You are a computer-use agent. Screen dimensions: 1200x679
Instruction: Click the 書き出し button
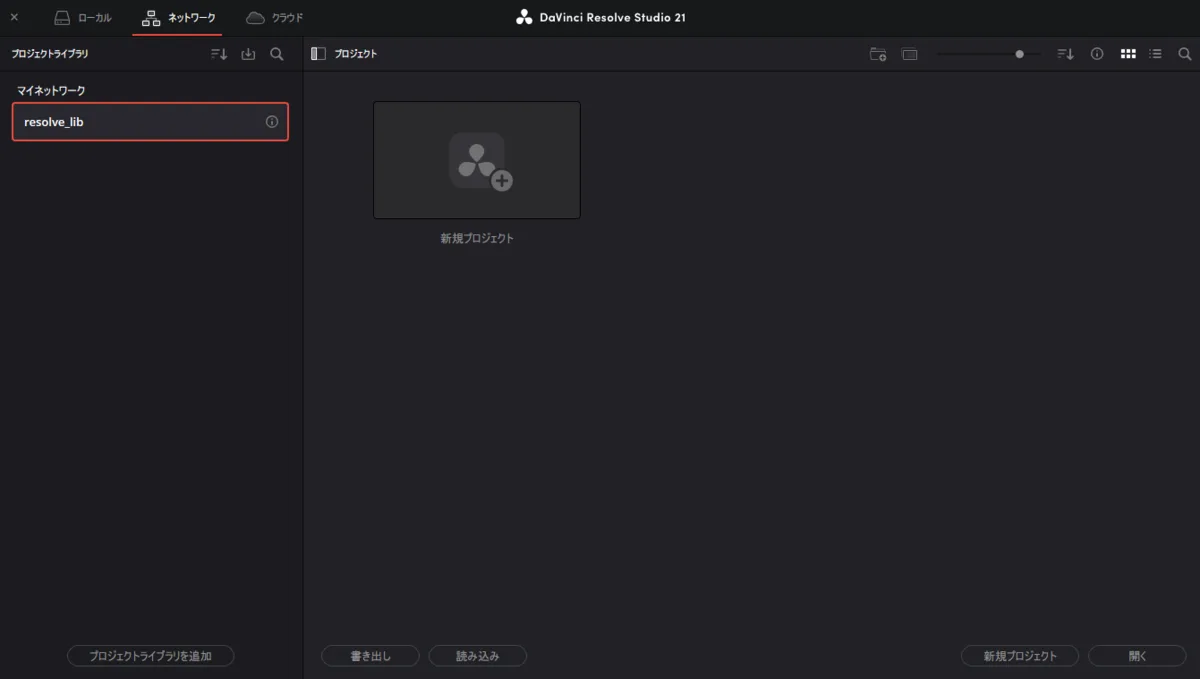[370, 656]
